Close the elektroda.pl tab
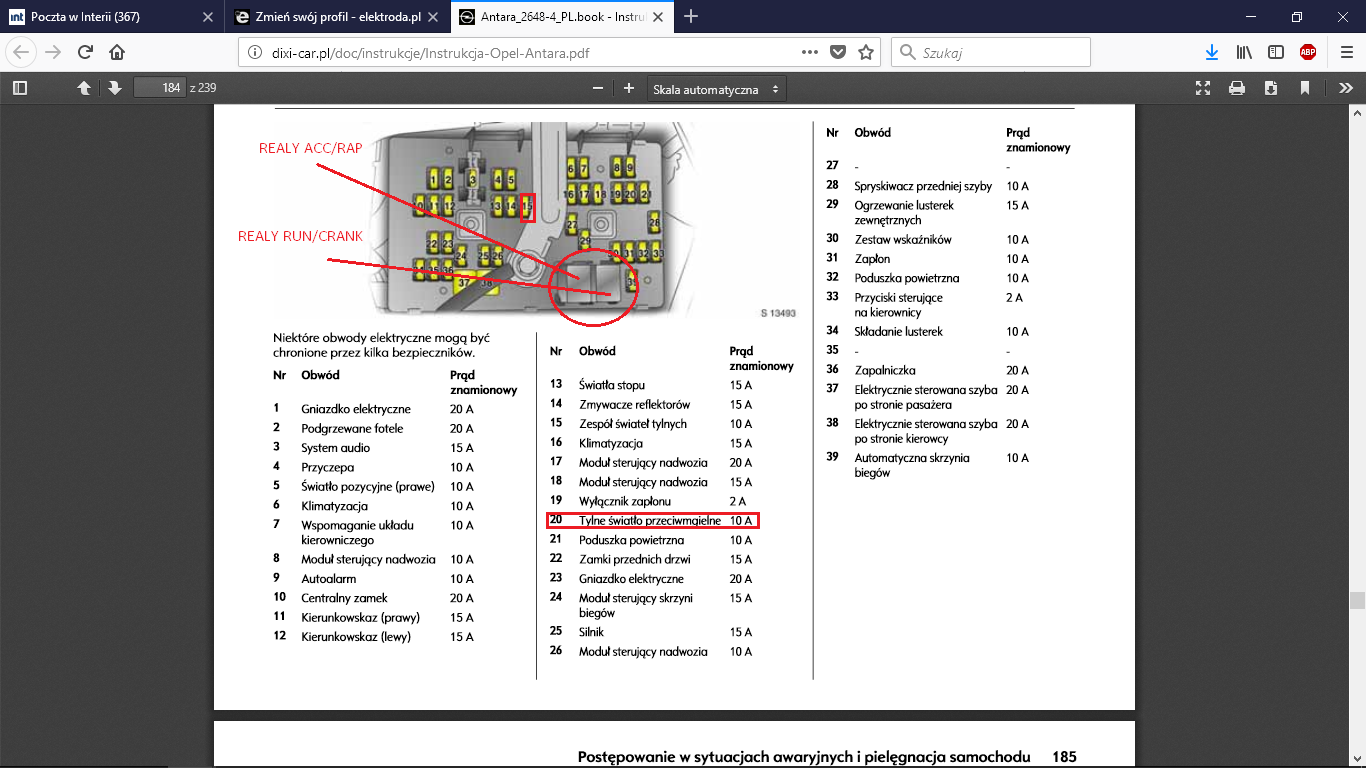The width and height of the screenshot is (1366, 768). coord(433,17)
